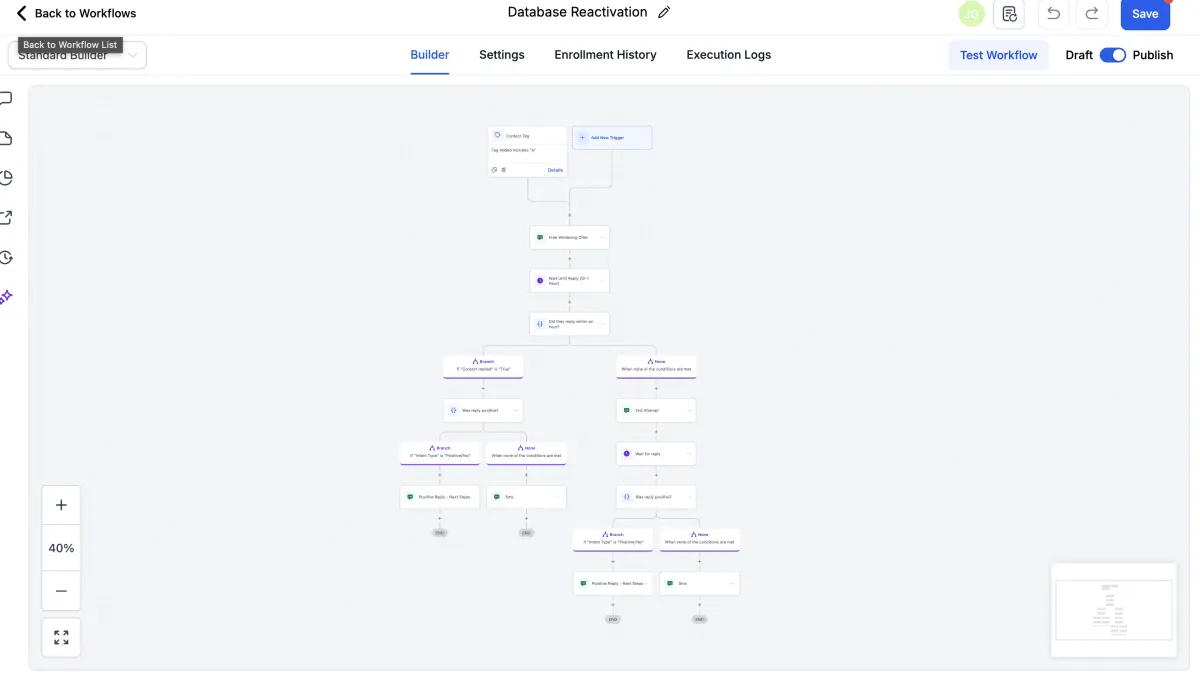Open options menu on Free Whitening Offer step
Screen dimensions: 1200x678
point(603,238)
